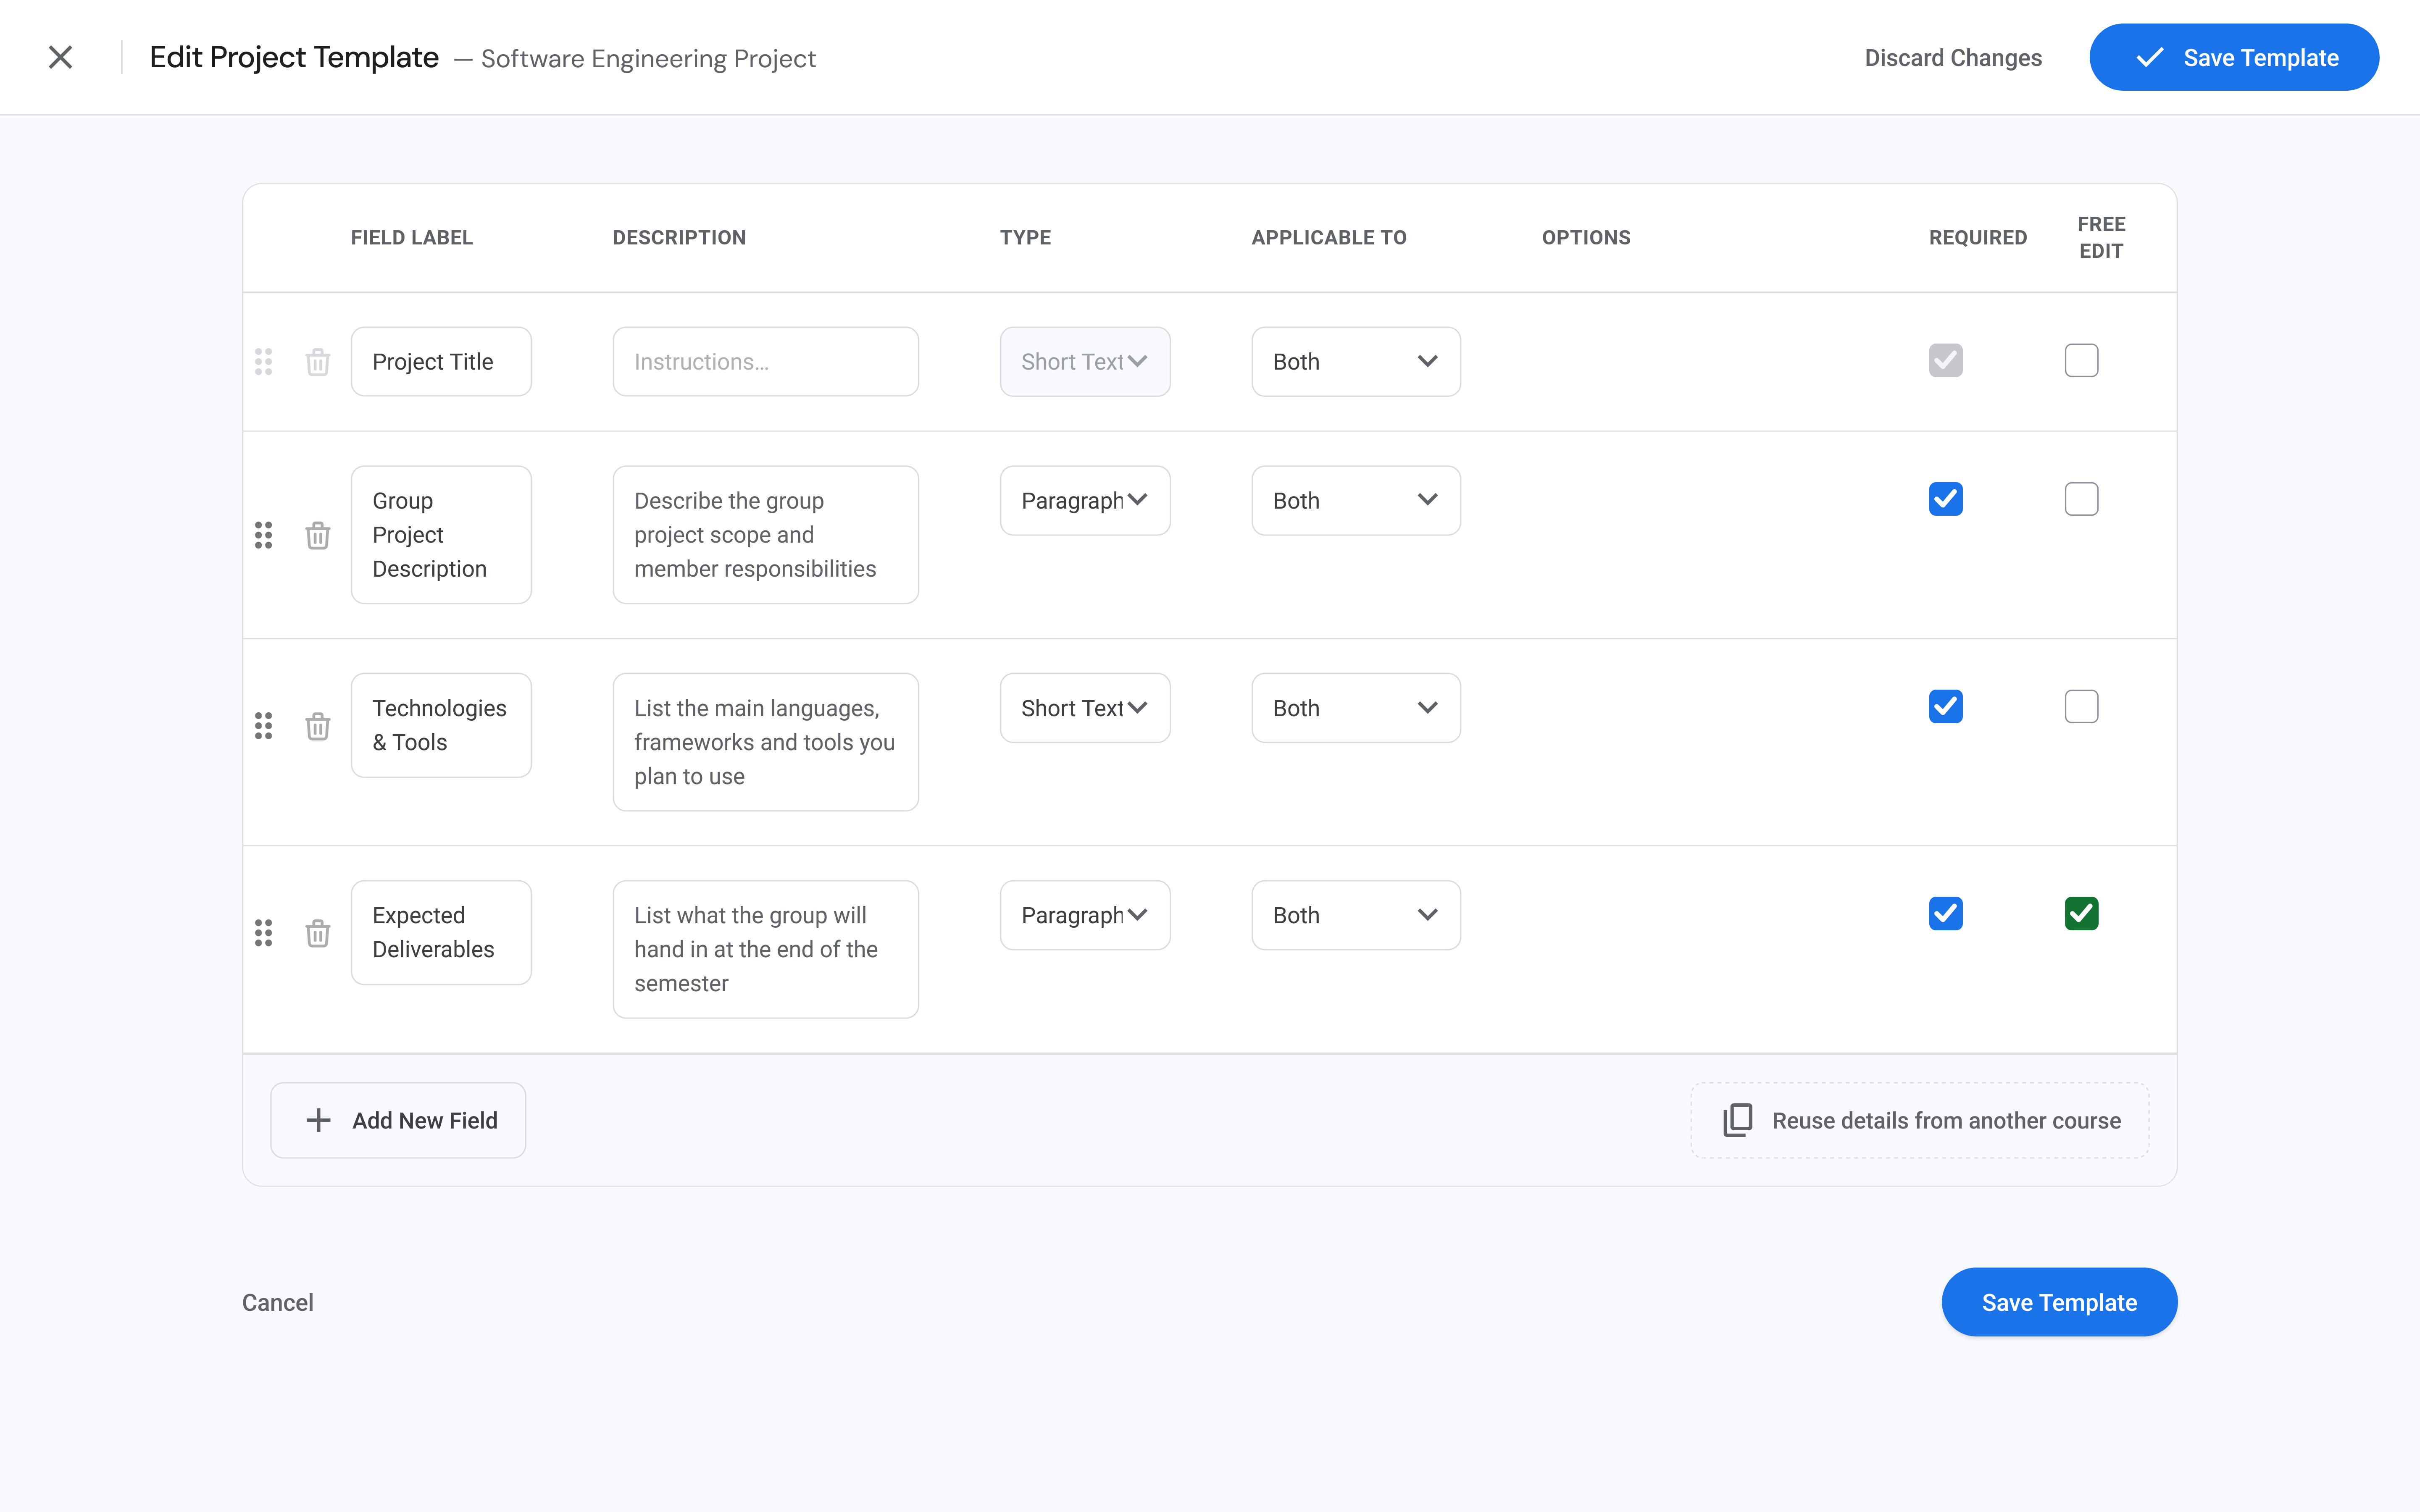Click the top Save Template button with checkmark
This screenshot has height=1512, width=2420.
point(2234,57)
